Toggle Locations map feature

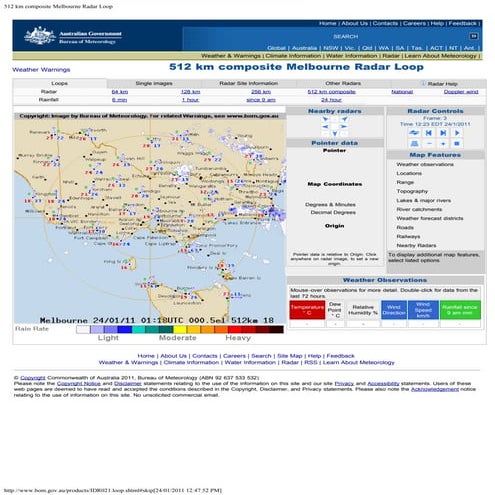409,173
